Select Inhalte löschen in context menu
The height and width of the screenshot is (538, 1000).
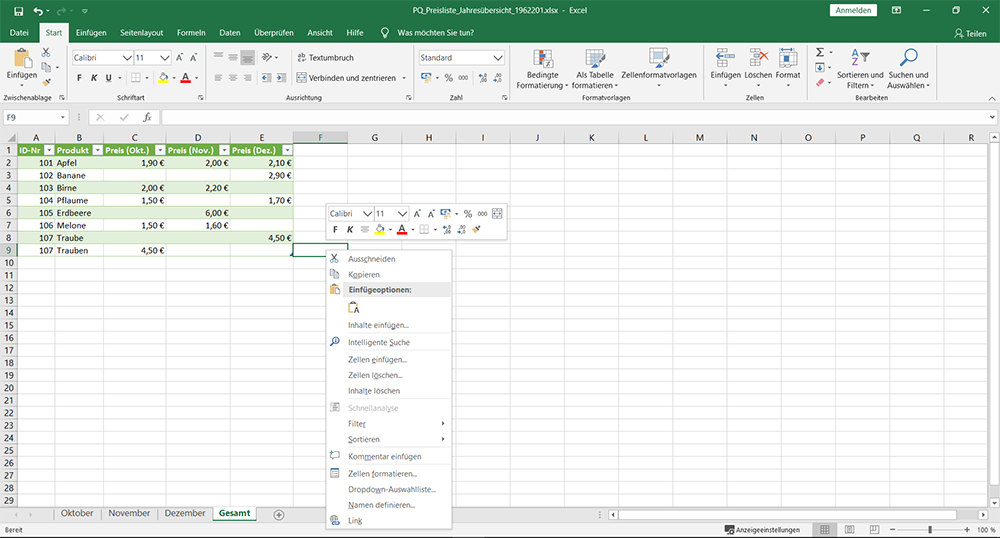pyautogui.click(x=374, y=391)
